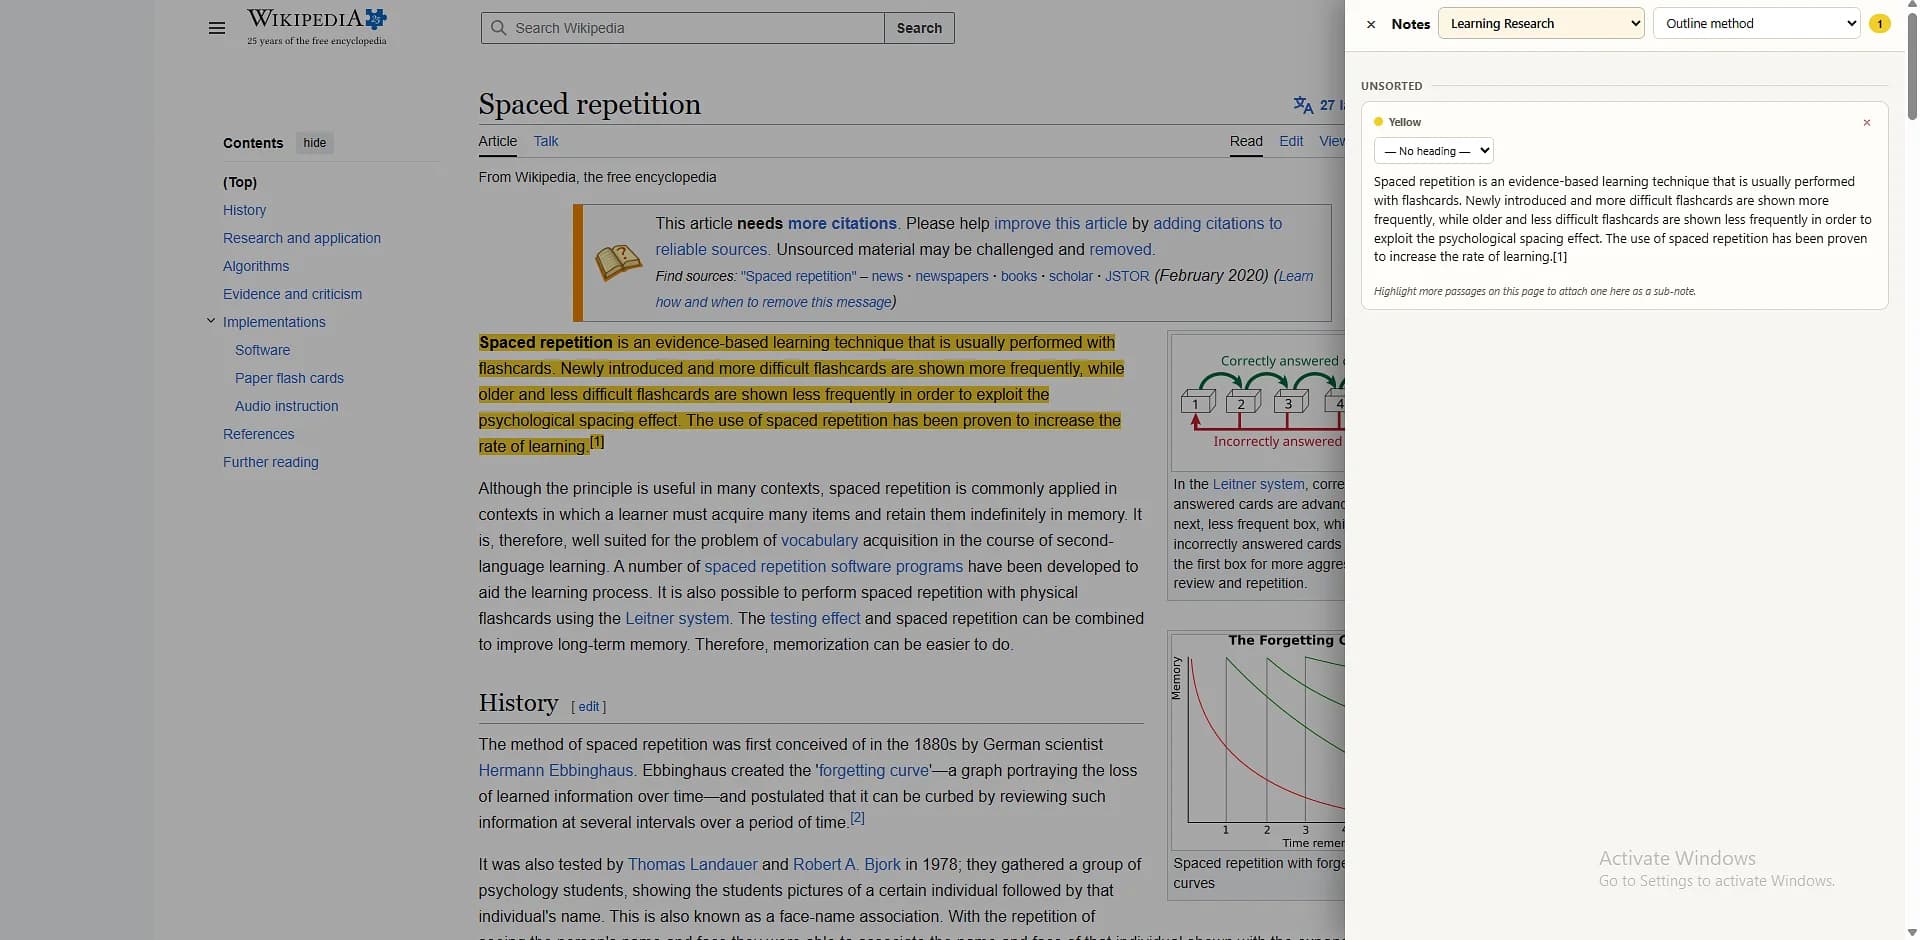Click the yellow note count badge

click(x=1880, y=24)
